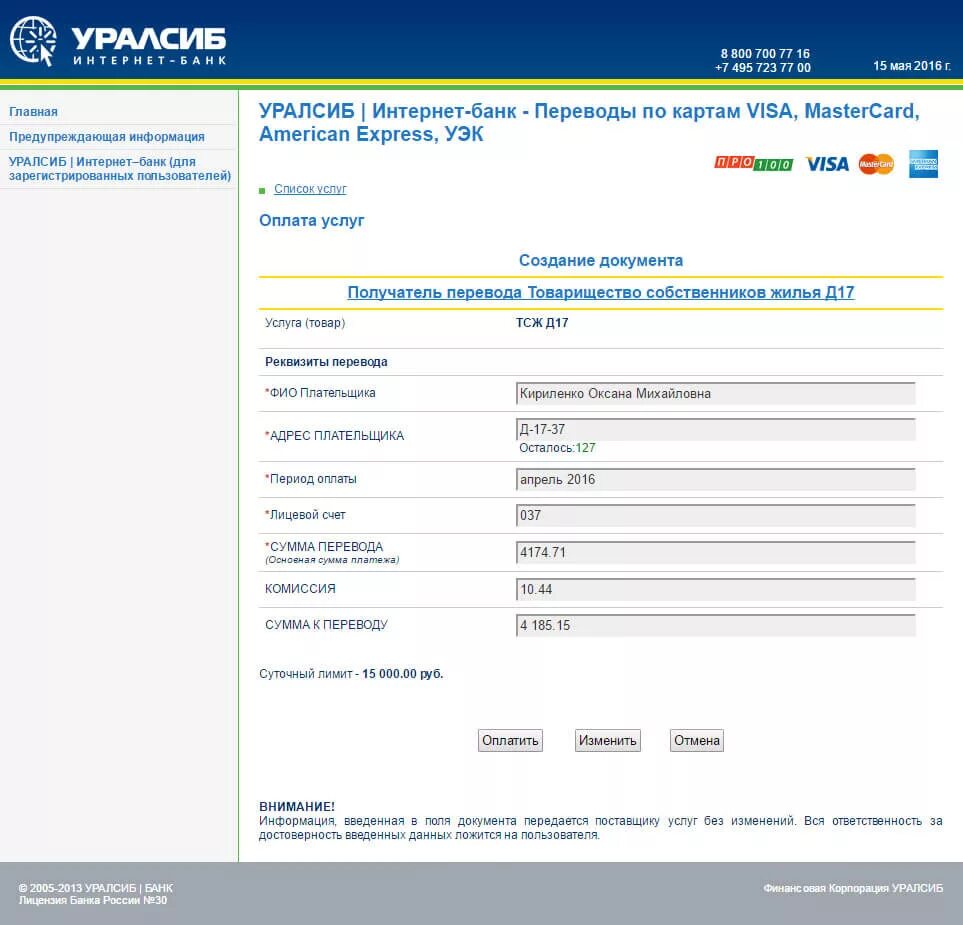Click the ТСЖ Д17 service value
963x925 pixels.
point(542,322)
